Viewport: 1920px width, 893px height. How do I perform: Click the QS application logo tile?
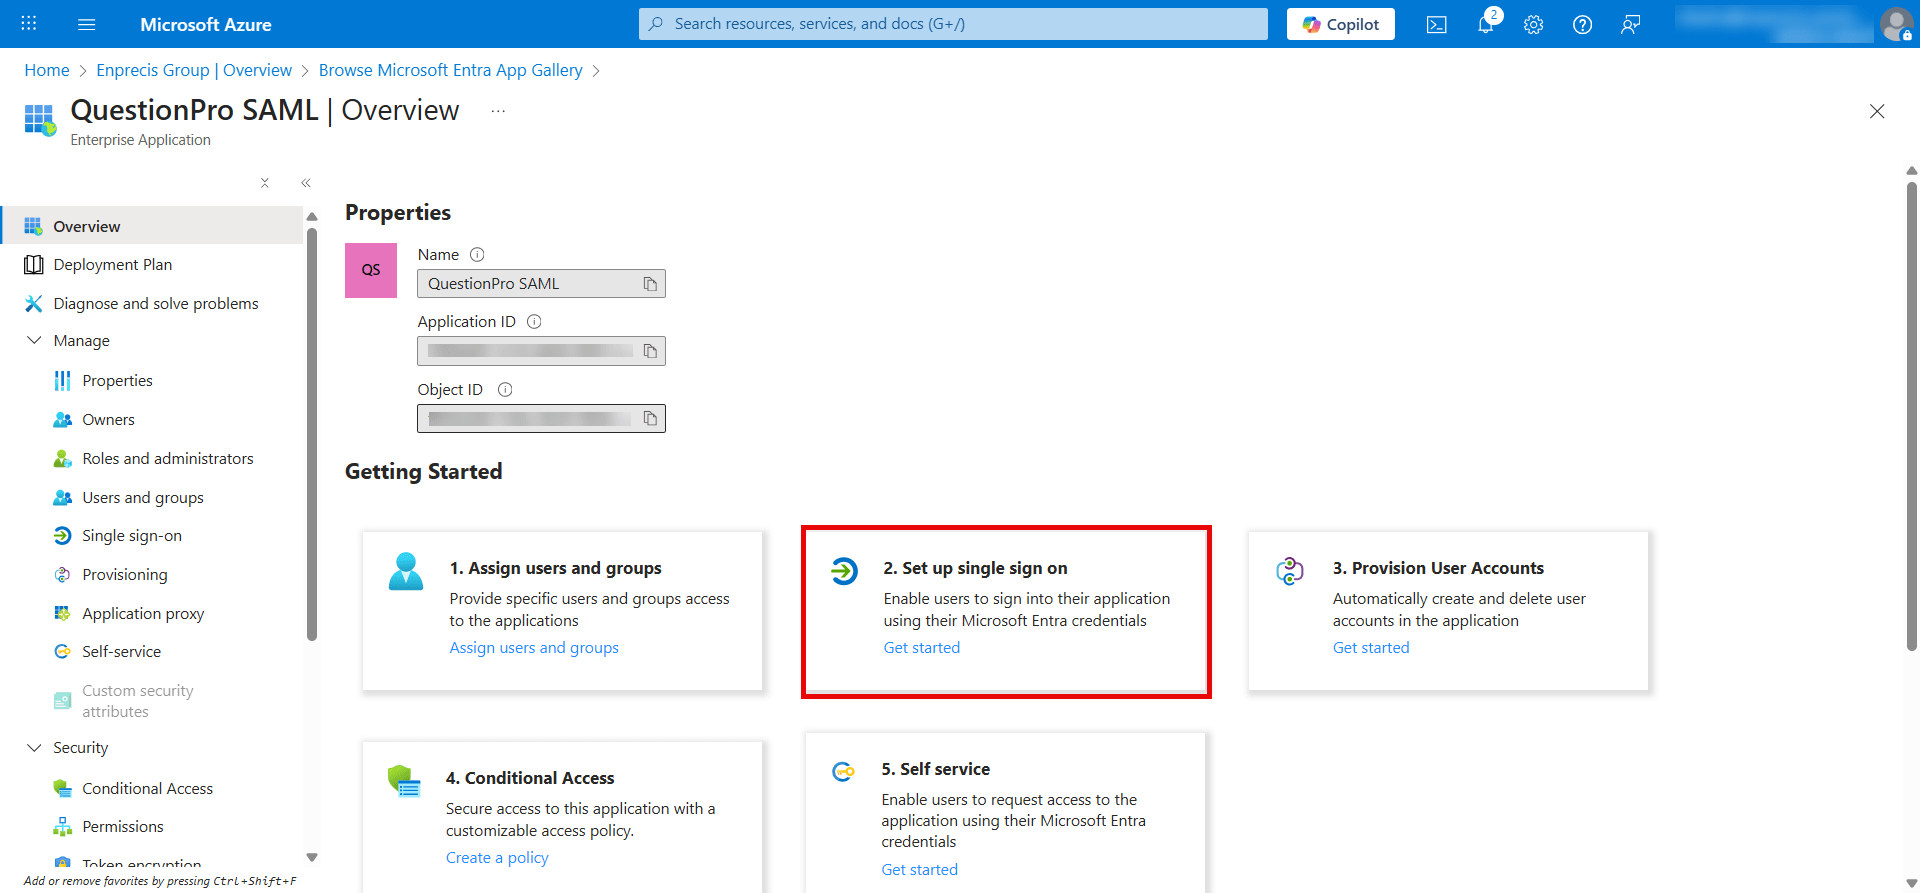coord(371,270)
